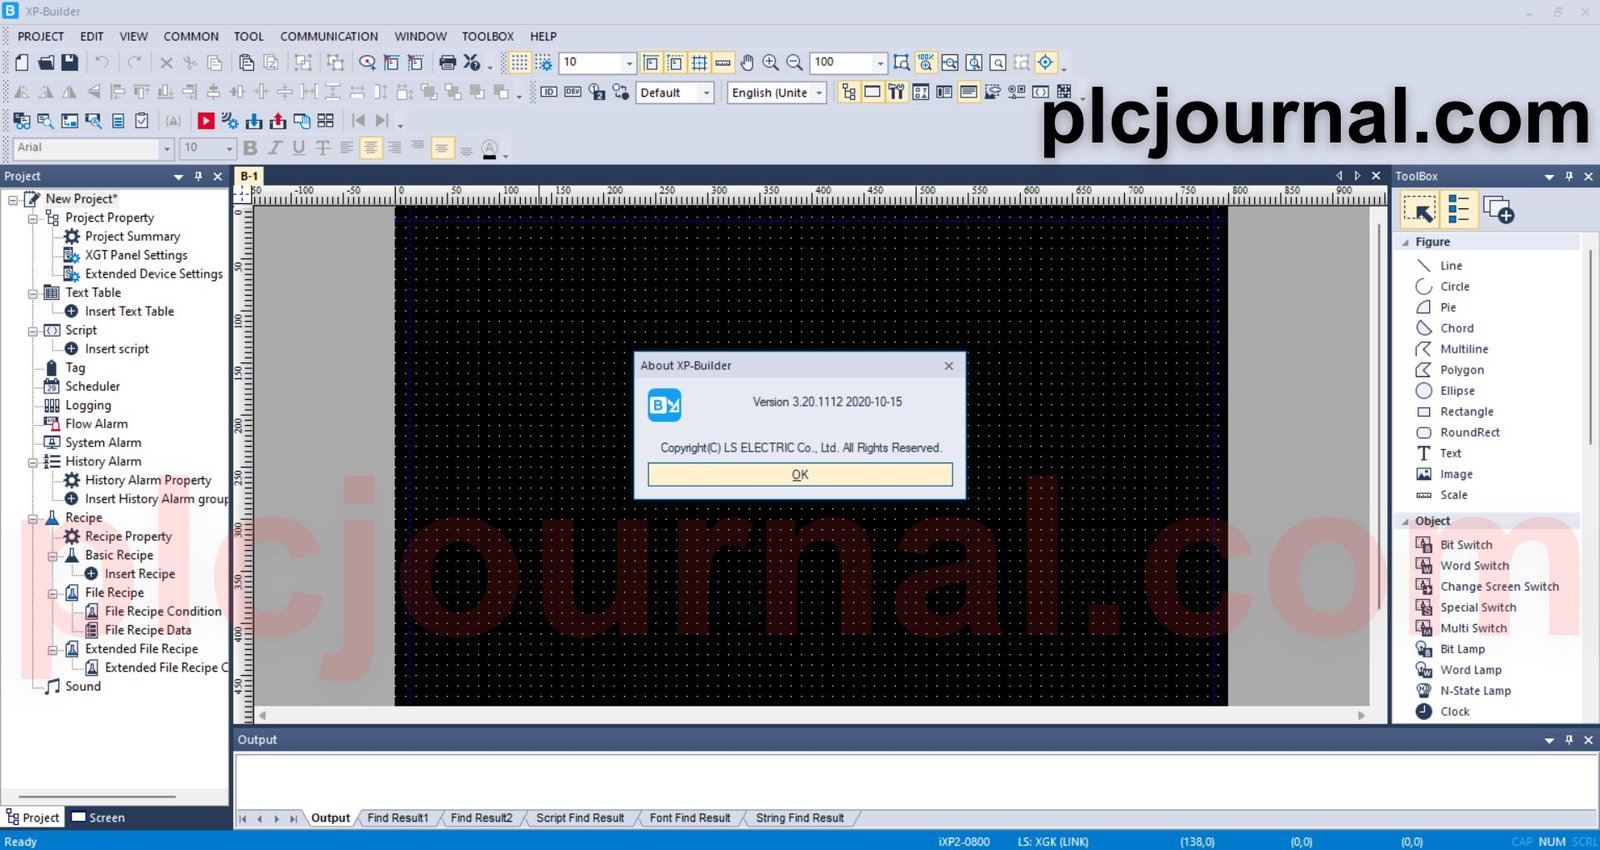The height and width of the screenshot is (850, 1600).
Task: Select the Word Lamp object
Action: (1458, 671)
